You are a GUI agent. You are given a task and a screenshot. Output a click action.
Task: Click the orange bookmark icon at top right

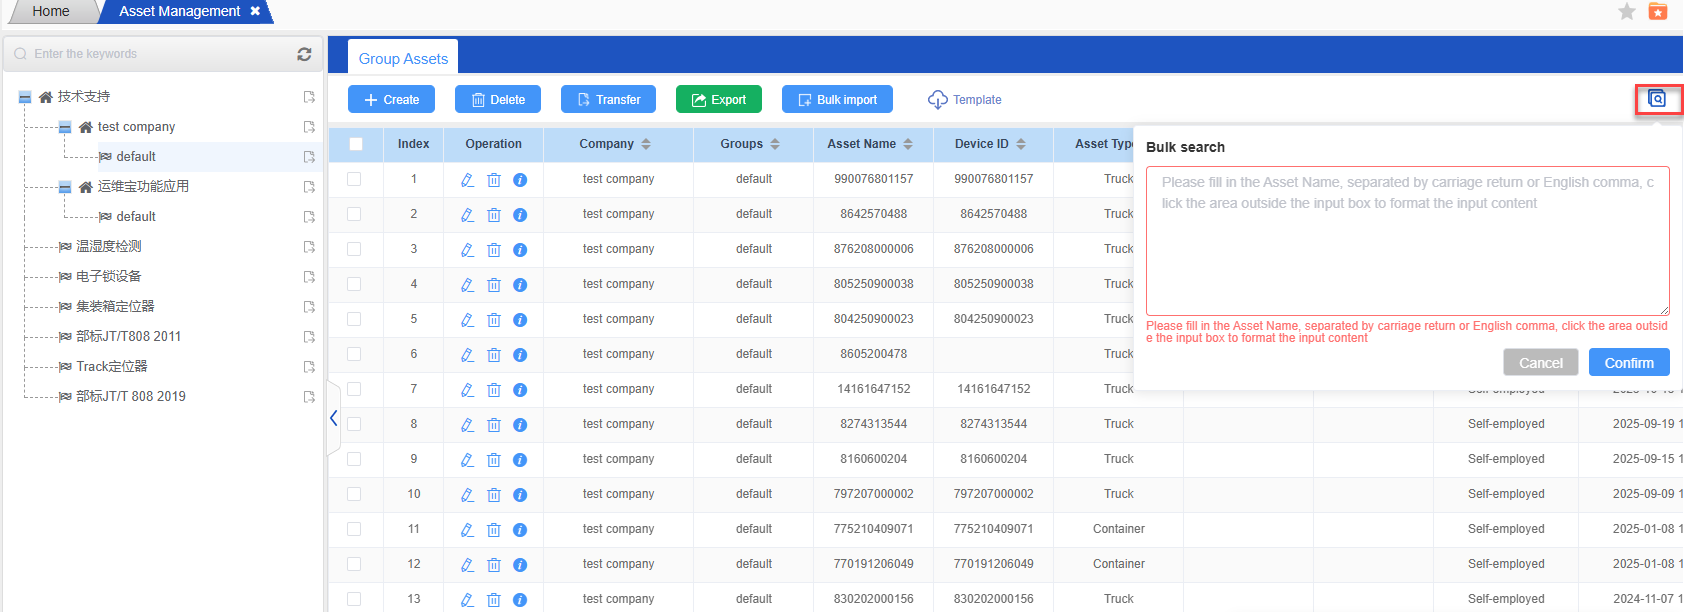coord(1658,11)
